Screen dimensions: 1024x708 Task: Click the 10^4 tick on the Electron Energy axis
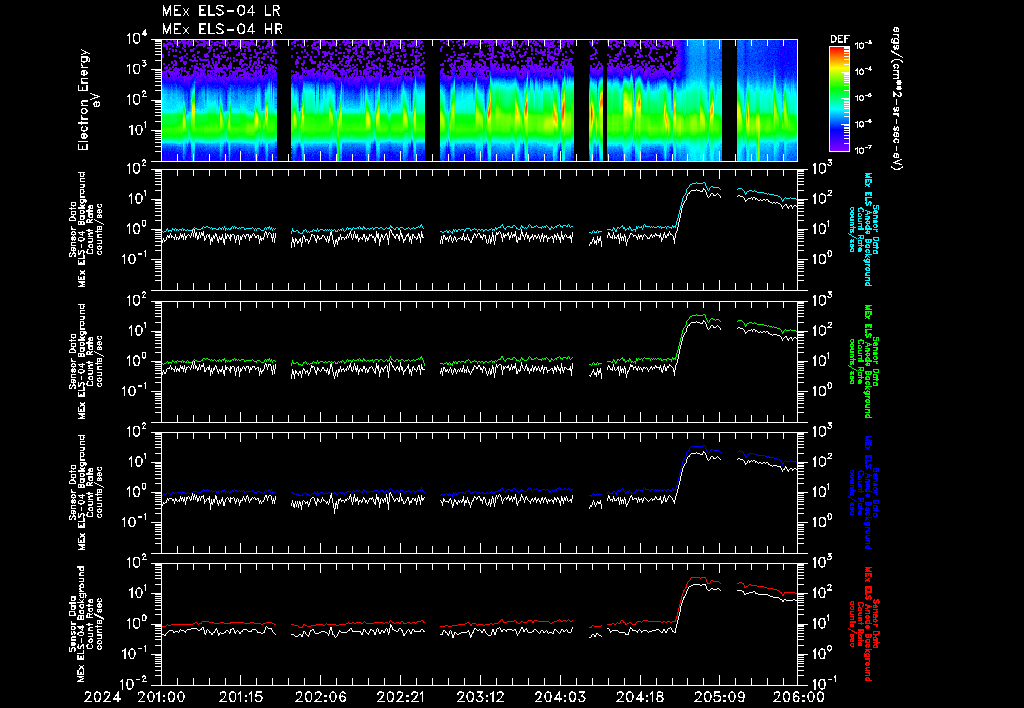[x=137, y=38]
